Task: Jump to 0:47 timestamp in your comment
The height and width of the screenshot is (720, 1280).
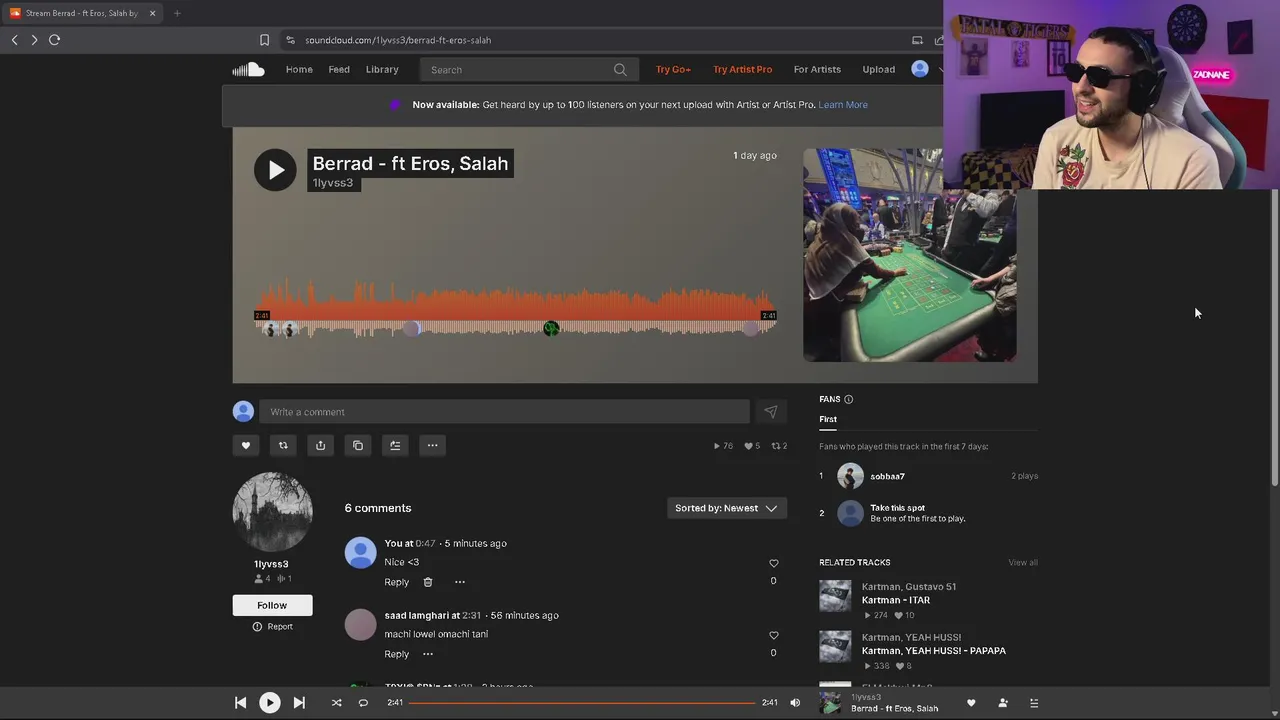Action: point(426,543)
